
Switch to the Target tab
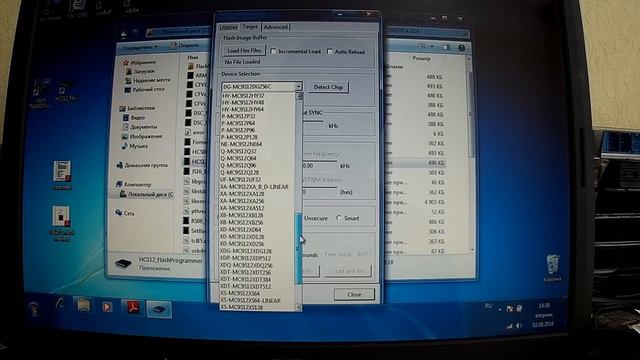point(250,27)
